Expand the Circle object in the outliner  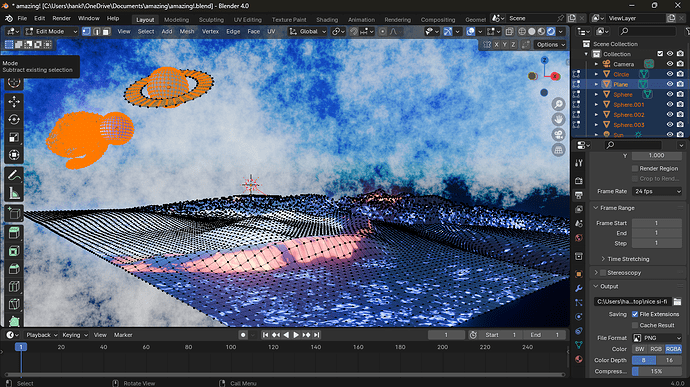[x=597, y=74]
